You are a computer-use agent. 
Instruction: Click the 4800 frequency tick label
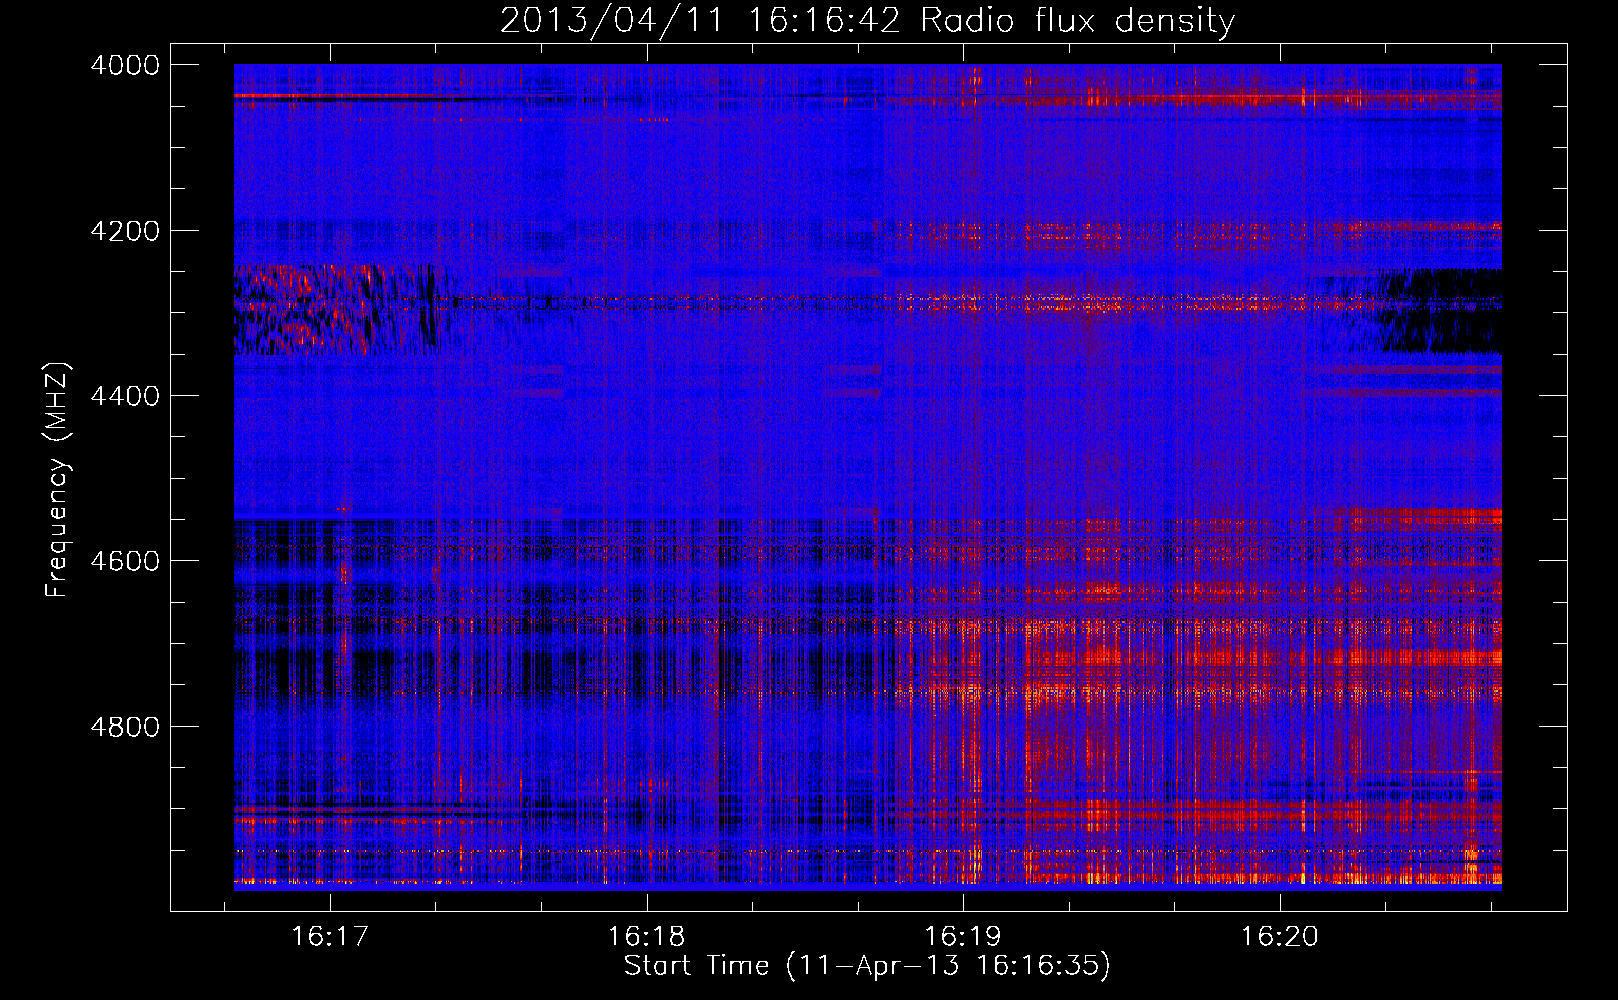click(x=125, y=727)
